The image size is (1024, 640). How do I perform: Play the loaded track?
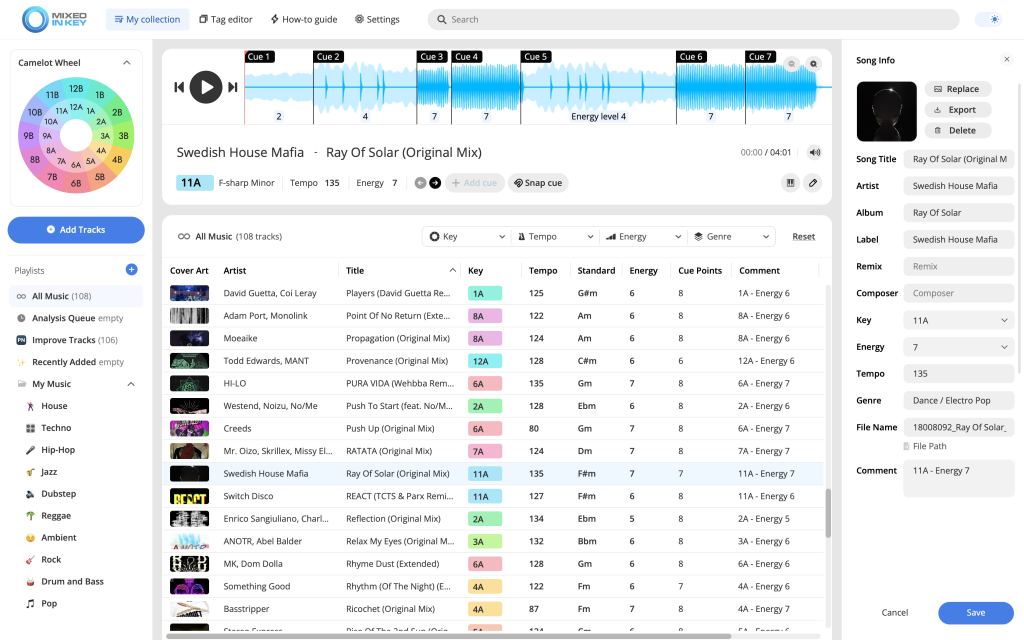206,87
